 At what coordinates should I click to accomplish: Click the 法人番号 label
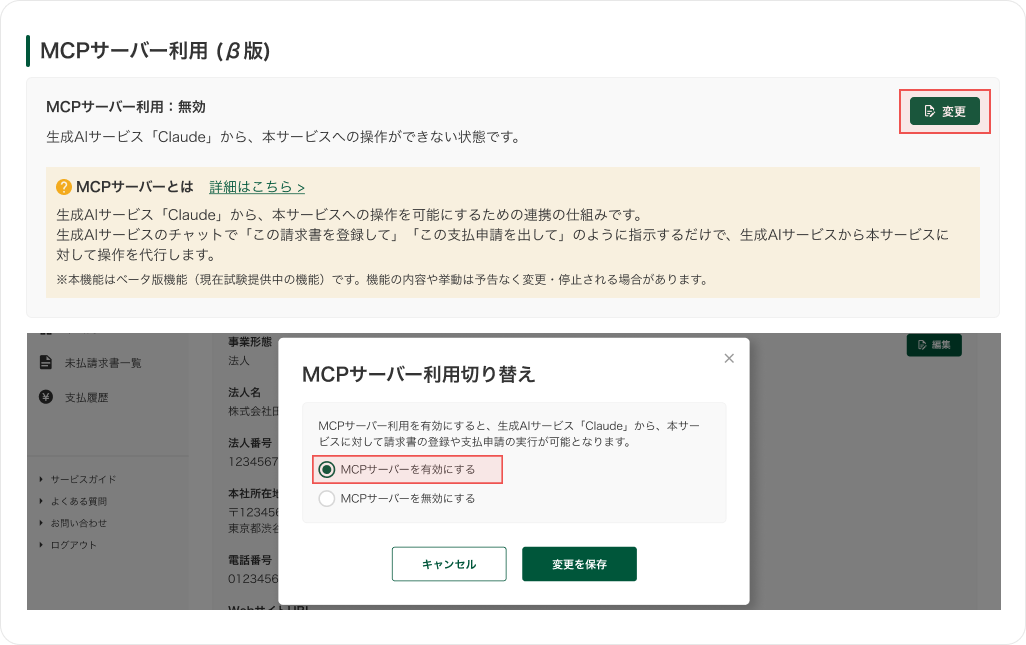(250, 443)
